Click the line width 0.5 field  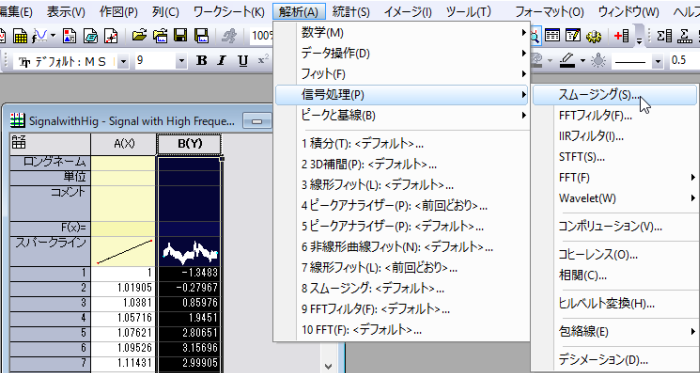click(x=684, y=60)
